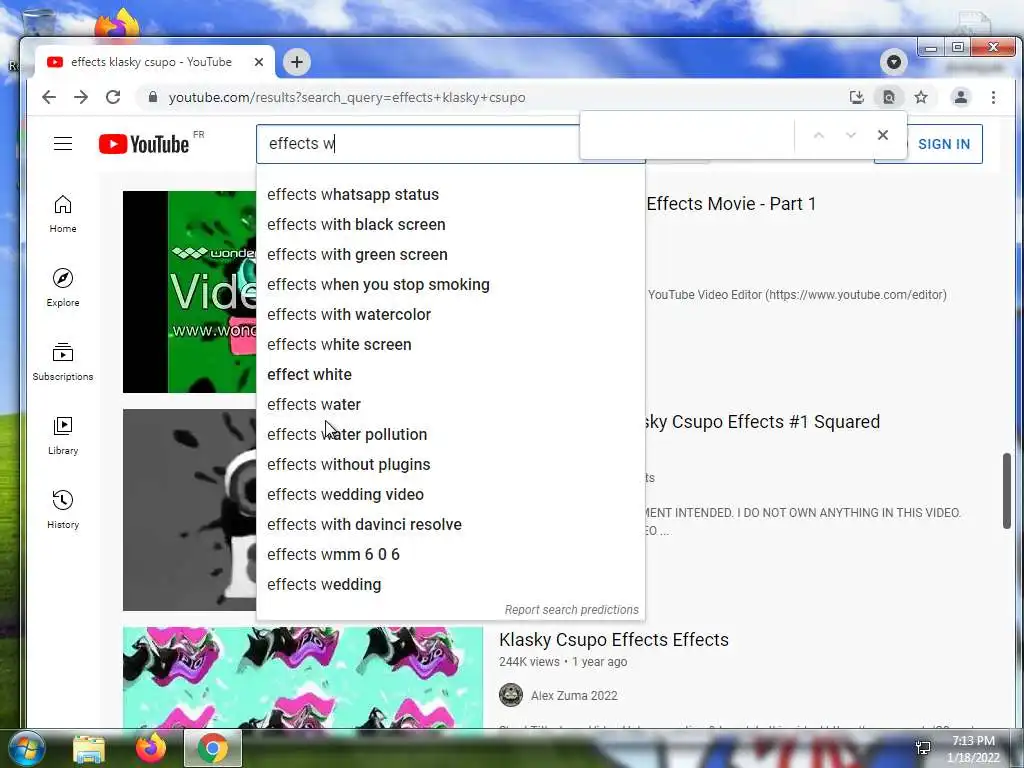Image resolution: width=1024 pixels, height=768 pixels.
Task: Select suggestion 'effects white screen'
Action: (x=451, y=345)
